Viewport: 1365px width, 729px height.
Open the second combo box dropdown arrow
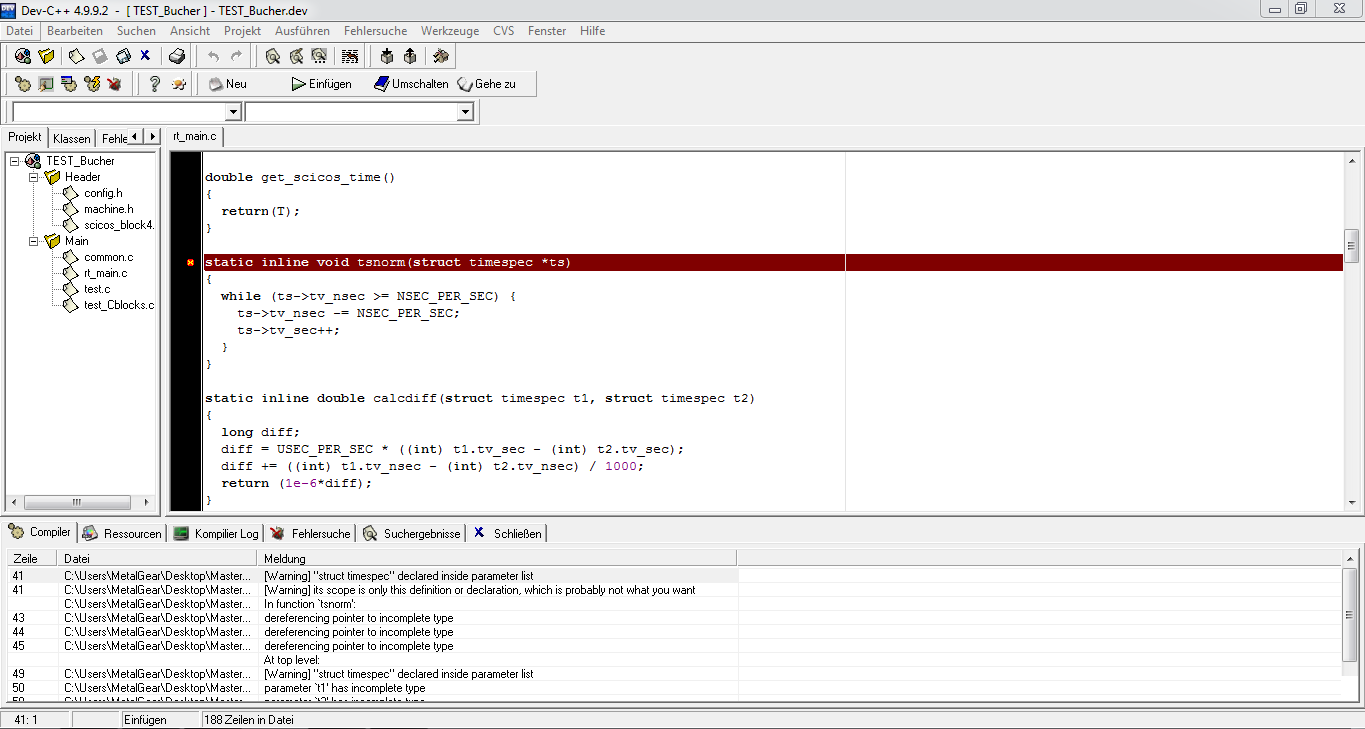pyautogui.click(x=464, y=112)
